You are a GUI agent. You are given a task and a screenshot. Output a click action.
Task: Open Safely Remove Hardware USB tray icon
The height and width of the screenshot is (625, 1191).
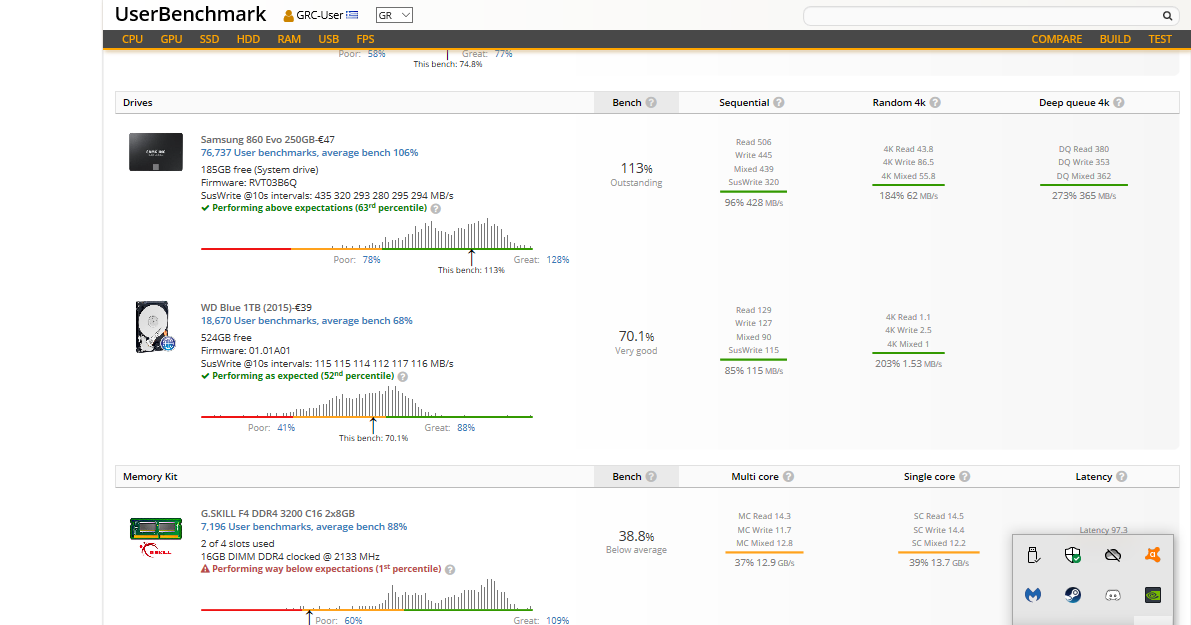tap(1033, 555)
